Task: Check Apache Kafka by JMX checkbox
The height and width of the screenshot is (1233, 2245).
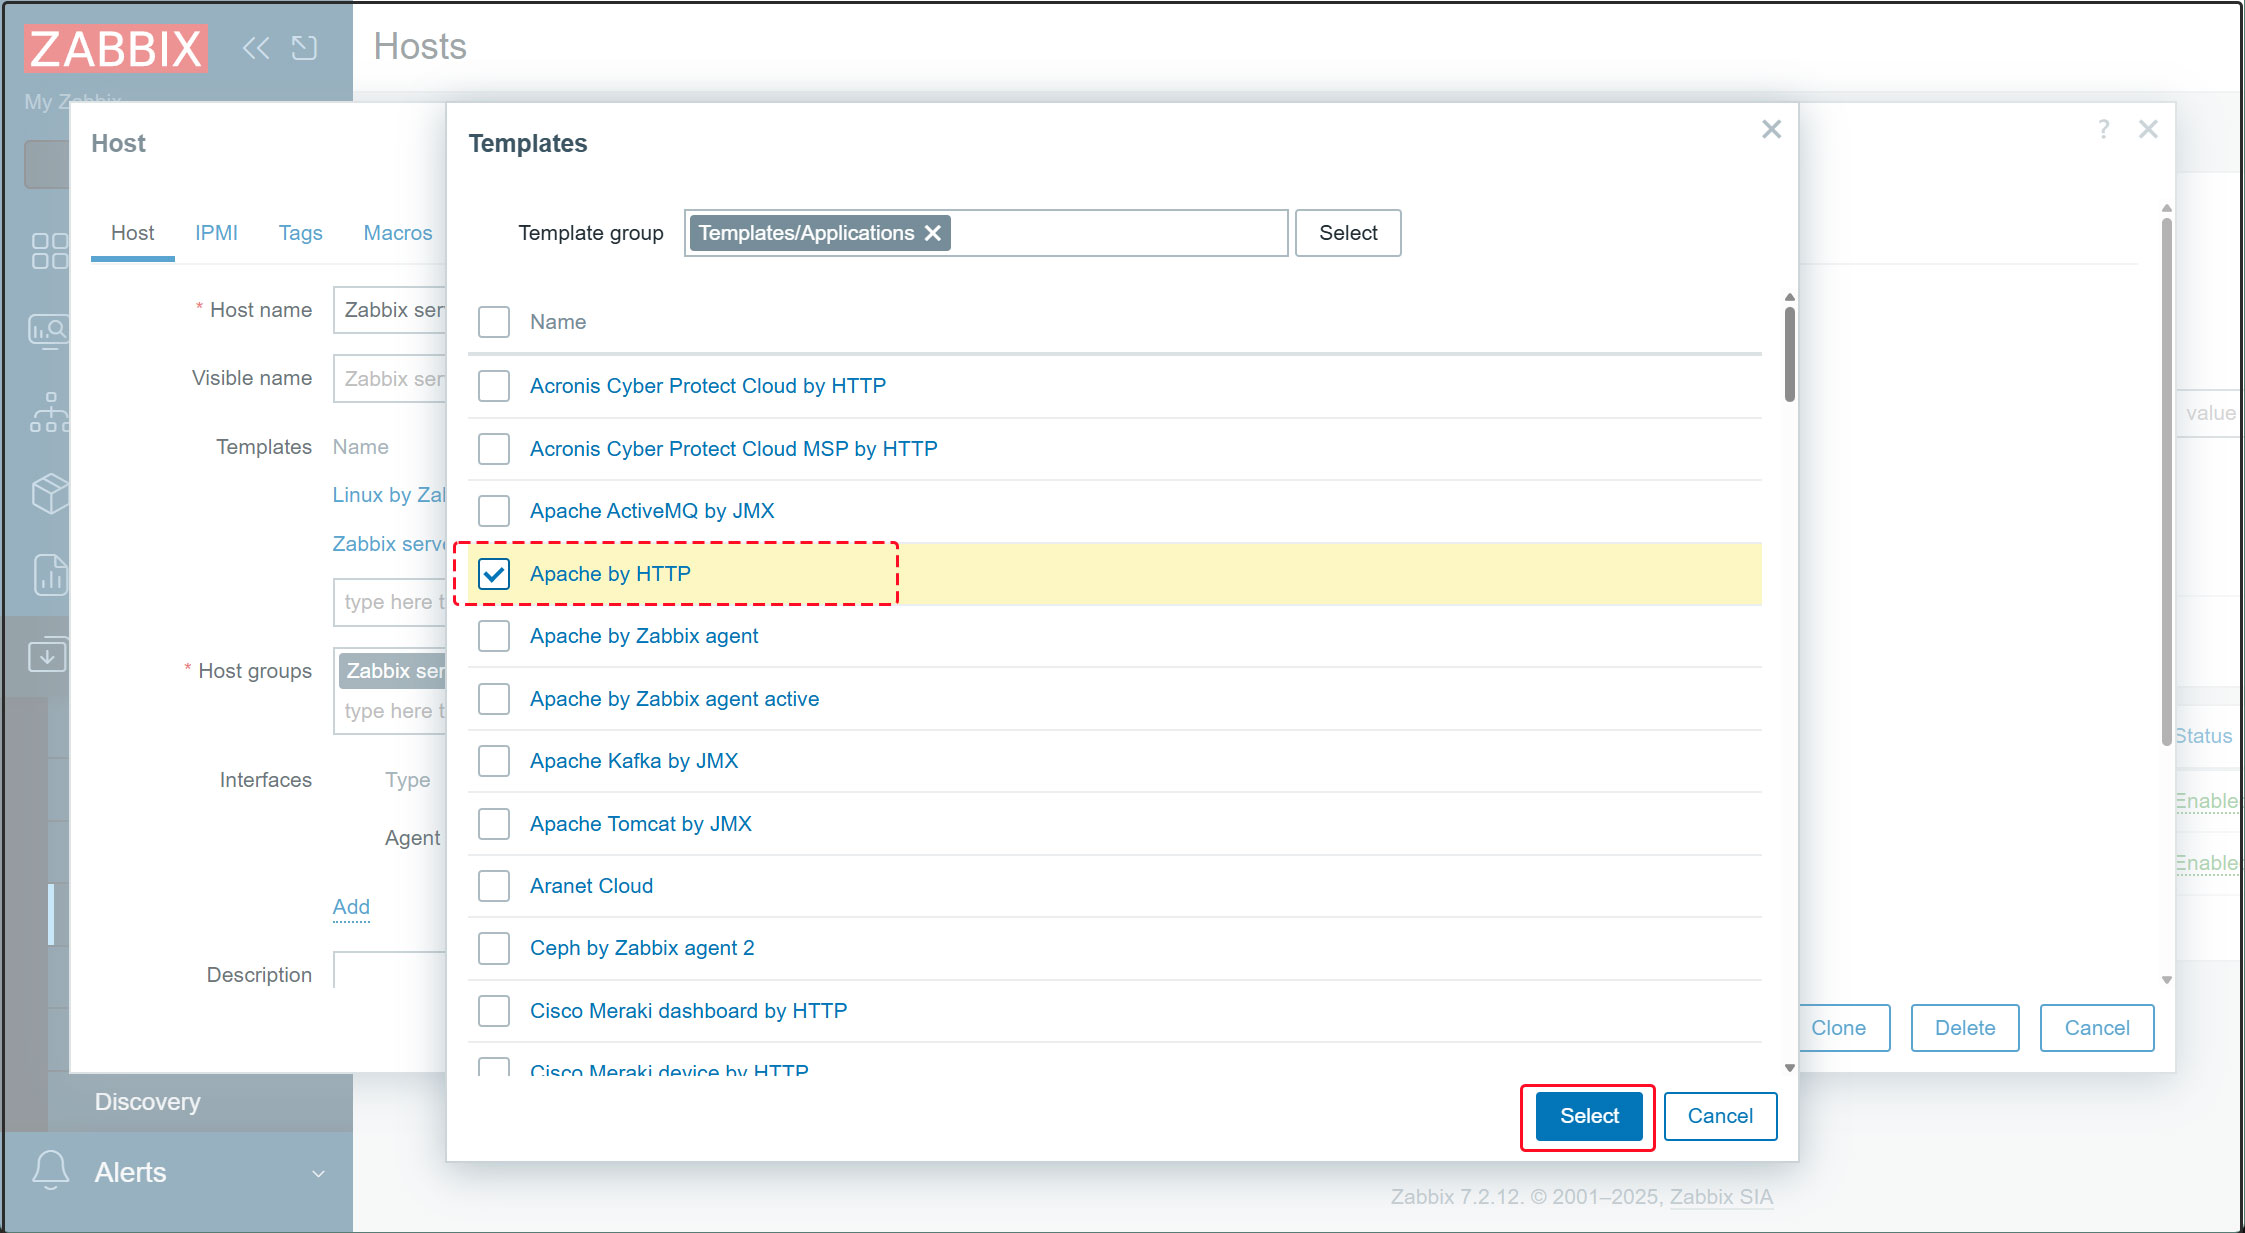Action: pyautogui.click(x=494, y=761)
